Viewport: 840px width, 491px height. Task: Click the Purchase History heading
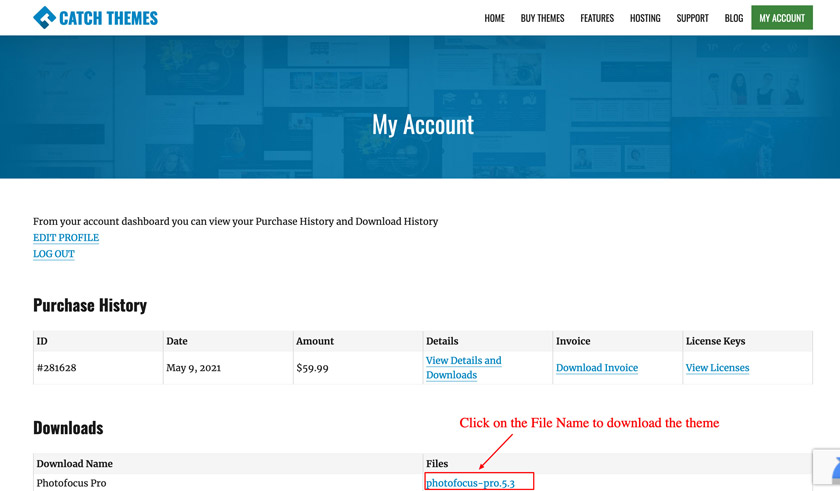tap(90, 306)
